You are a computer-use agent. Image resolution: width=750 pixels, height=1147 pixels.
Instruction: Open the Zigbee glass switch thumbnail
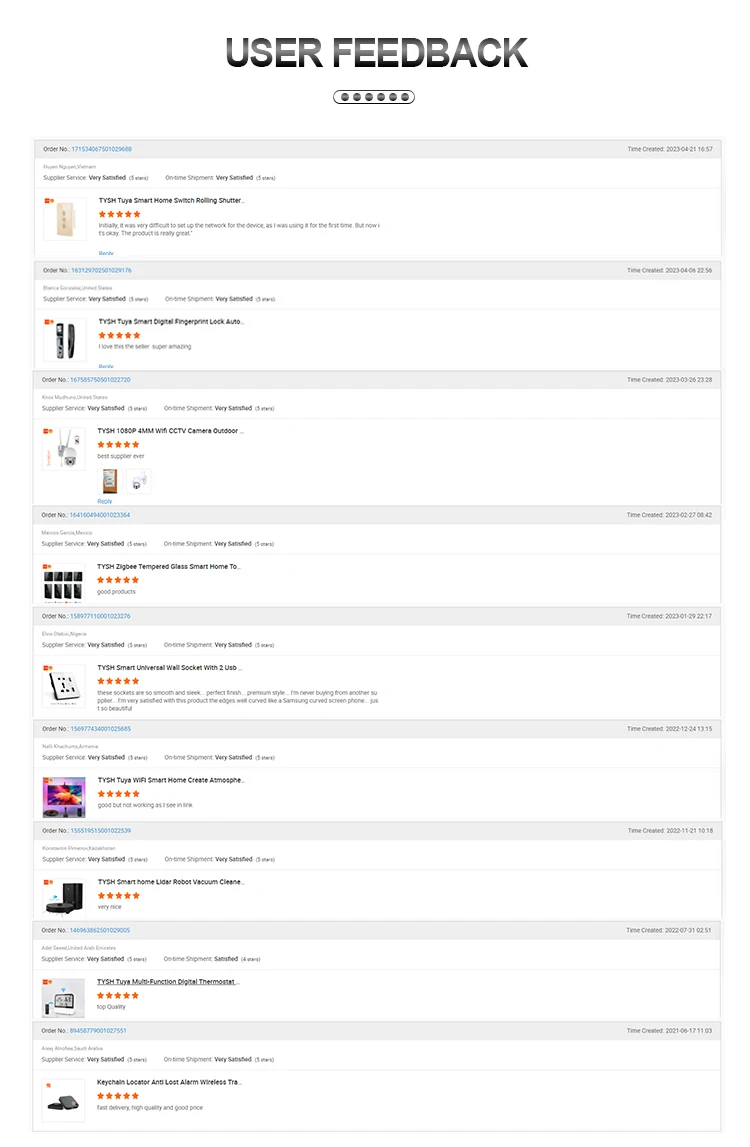click(63, 582)
